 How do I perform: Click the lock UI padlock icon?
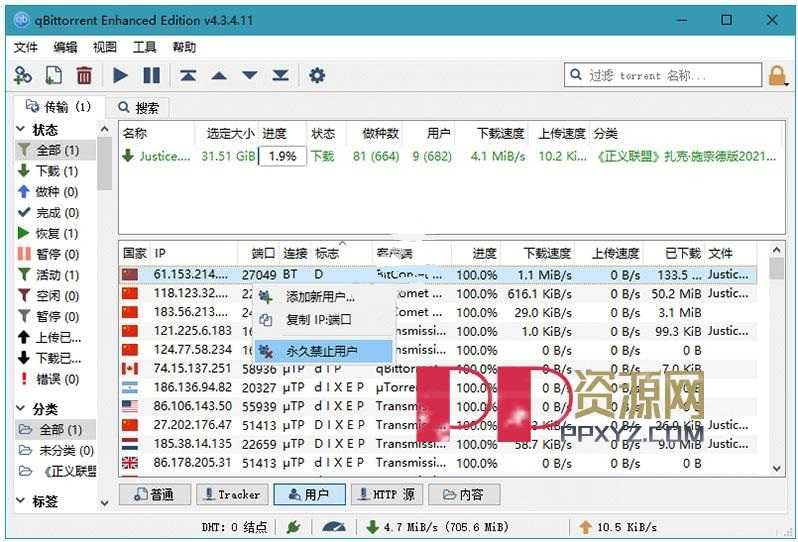[x=777, y=76]
